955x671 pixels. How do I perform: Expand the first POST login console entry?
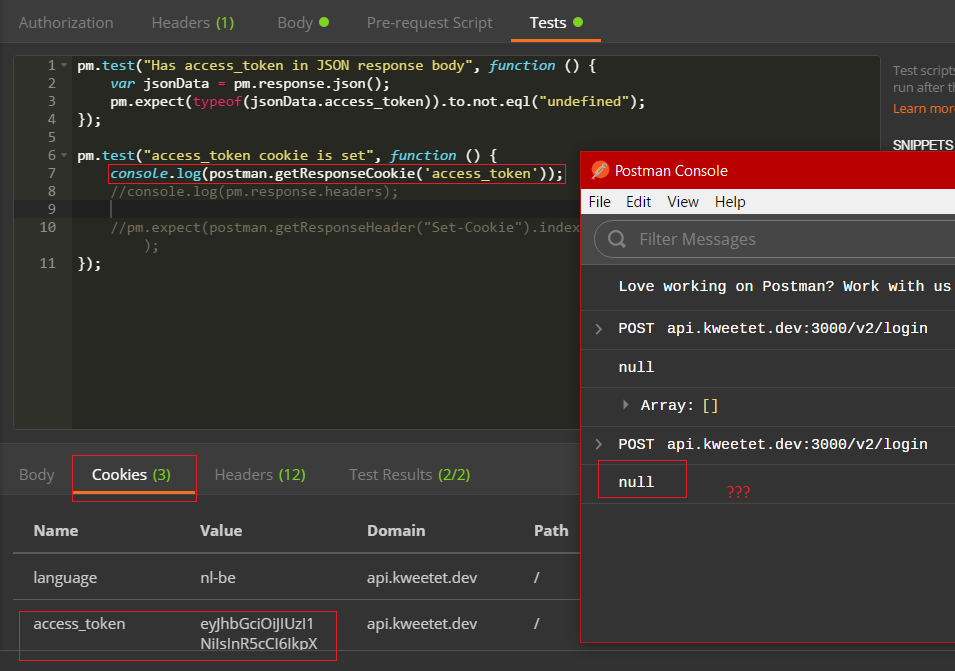599,329
